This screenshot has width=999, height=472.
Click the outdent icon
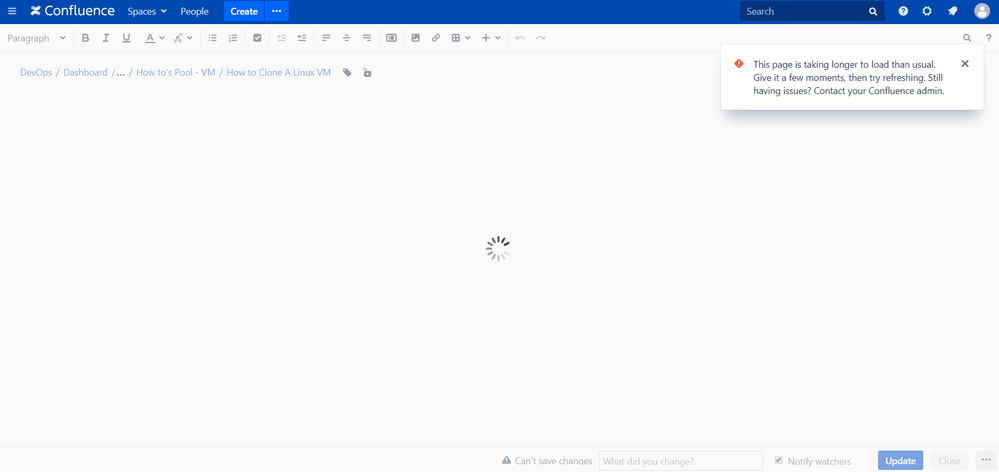281,38
